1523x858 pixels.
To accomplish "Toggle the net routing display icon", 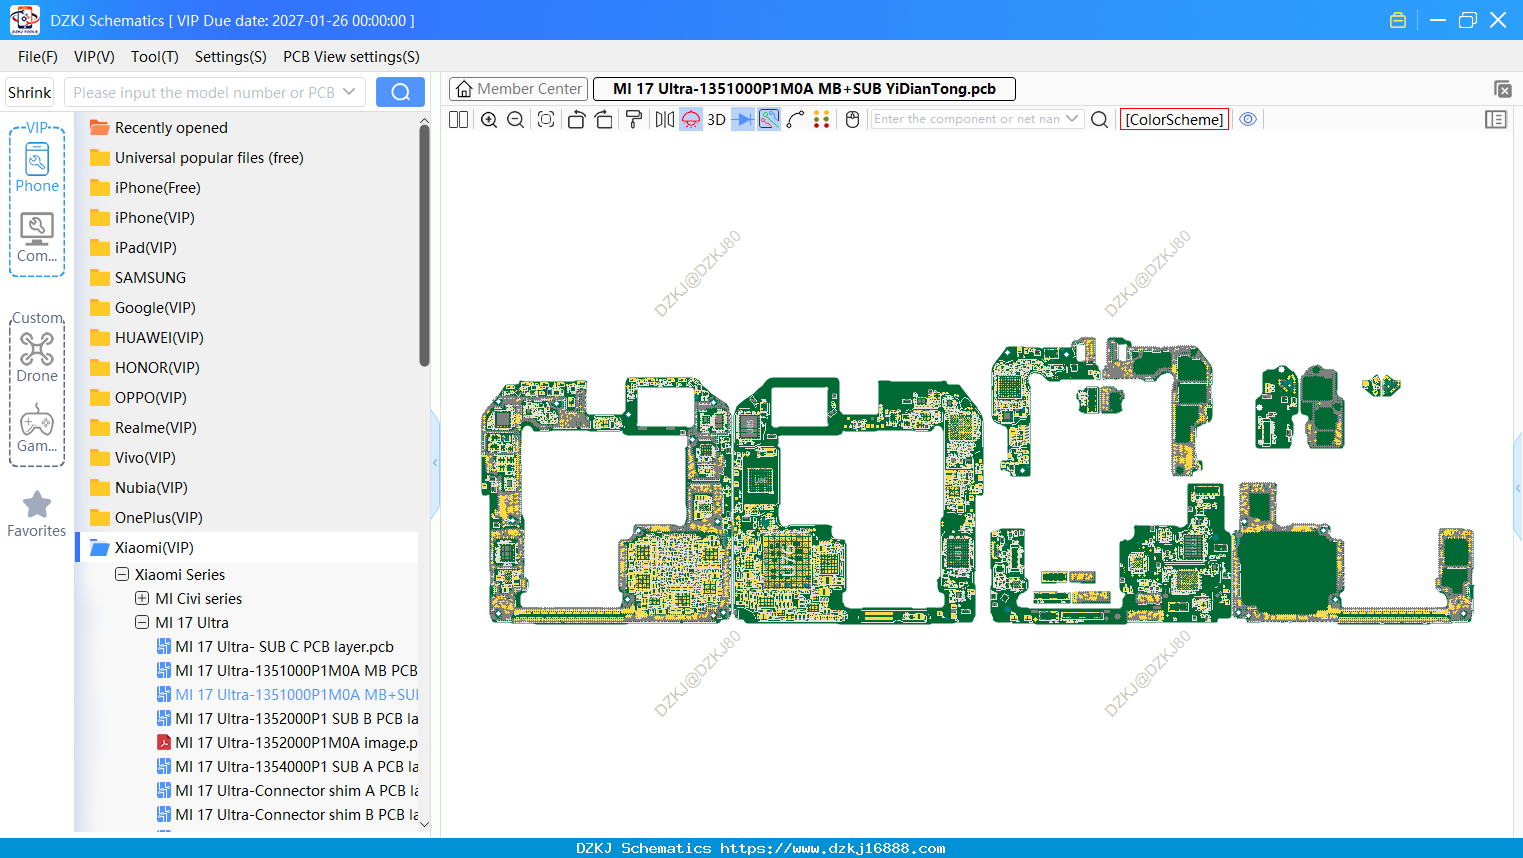I will tap(769, 119).
